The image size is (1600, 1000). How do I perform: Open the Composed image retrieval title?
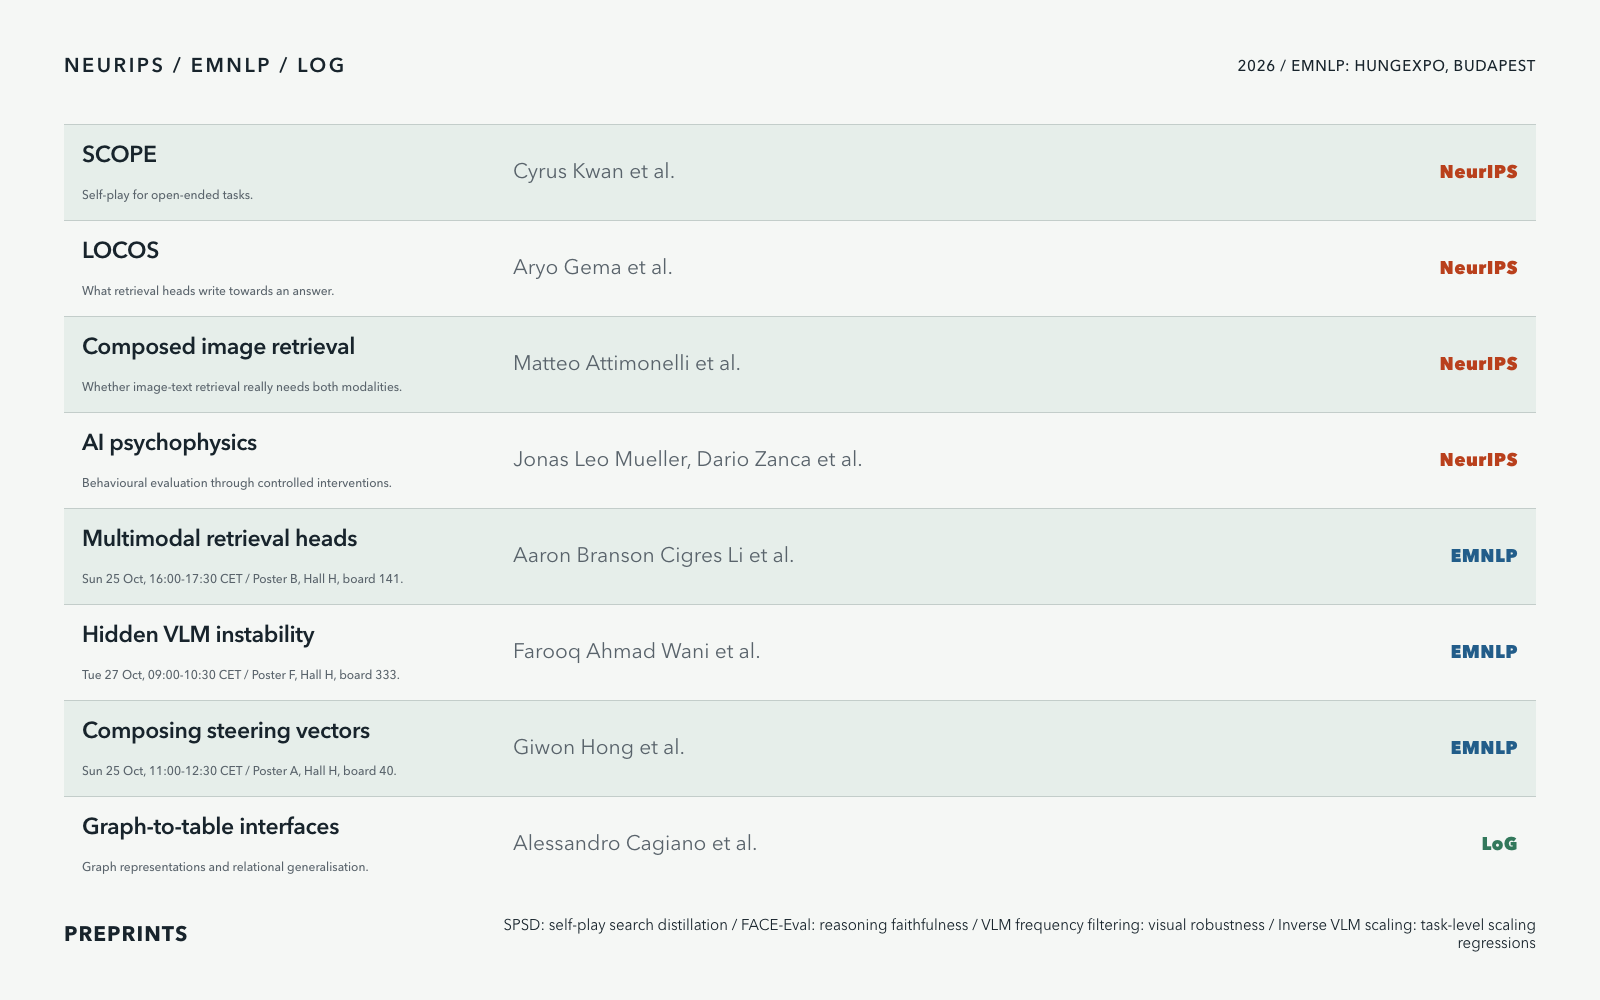tap(218, 346)
